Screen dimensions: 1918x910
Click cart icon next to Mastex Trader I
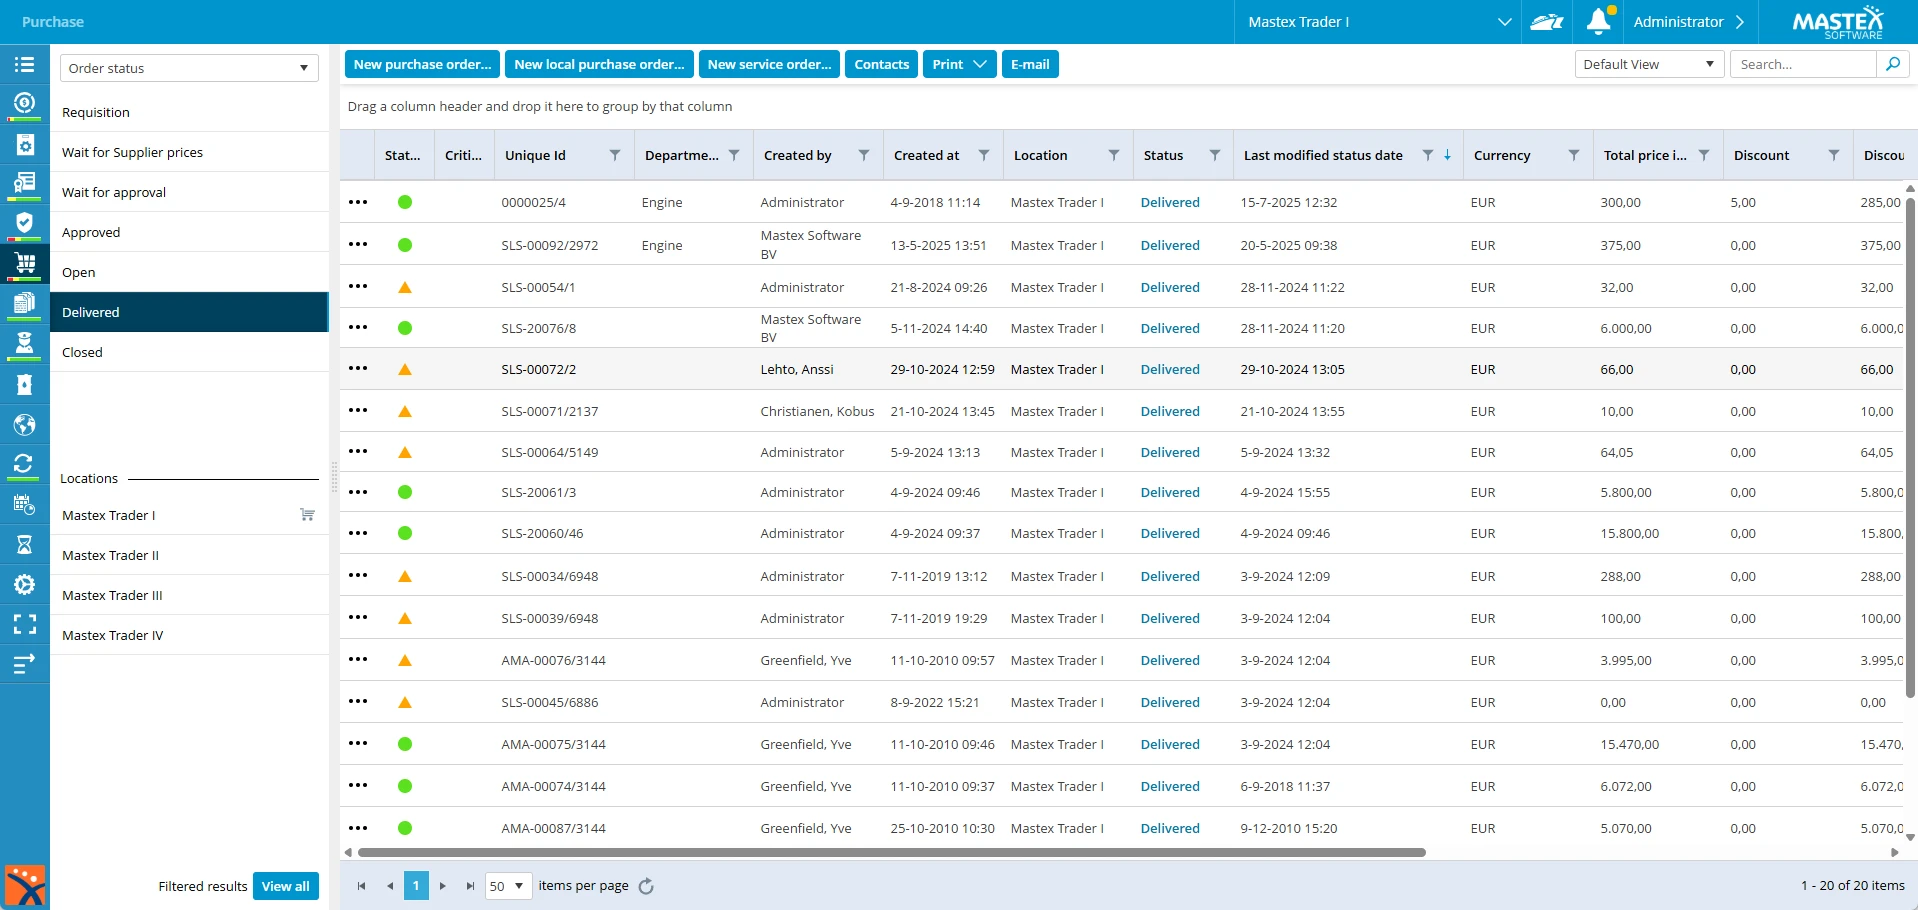307,515
